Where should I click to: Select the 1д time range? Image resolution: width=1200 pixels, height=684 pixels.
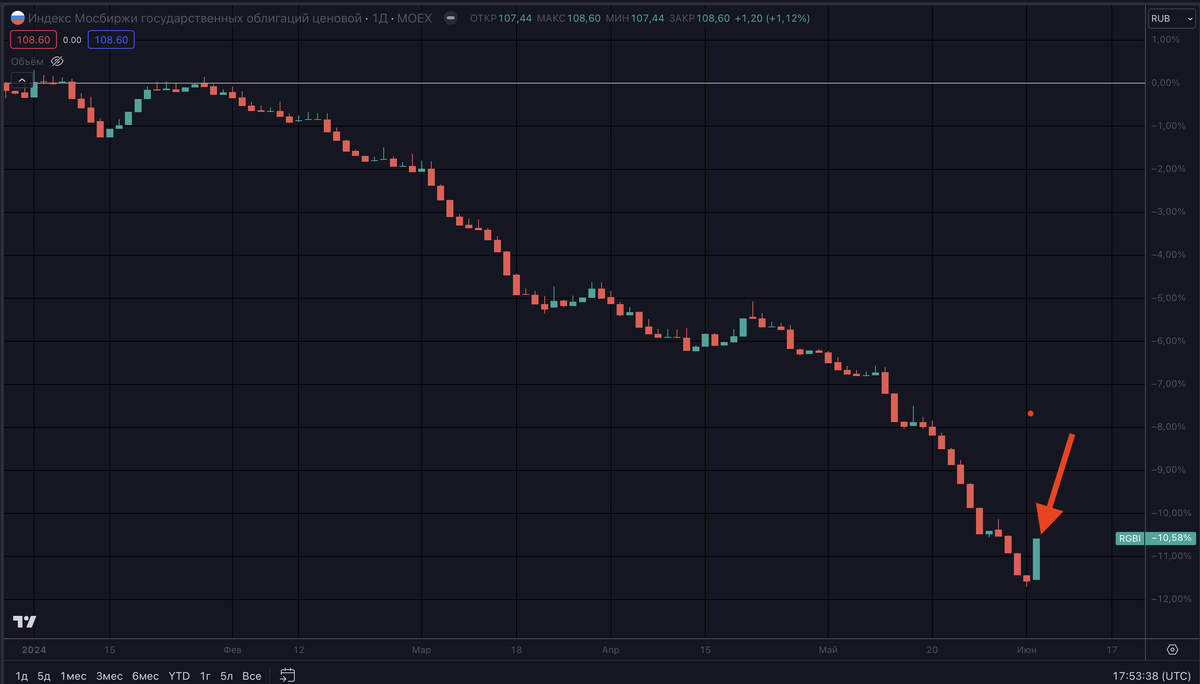click(x=22, y=676)
